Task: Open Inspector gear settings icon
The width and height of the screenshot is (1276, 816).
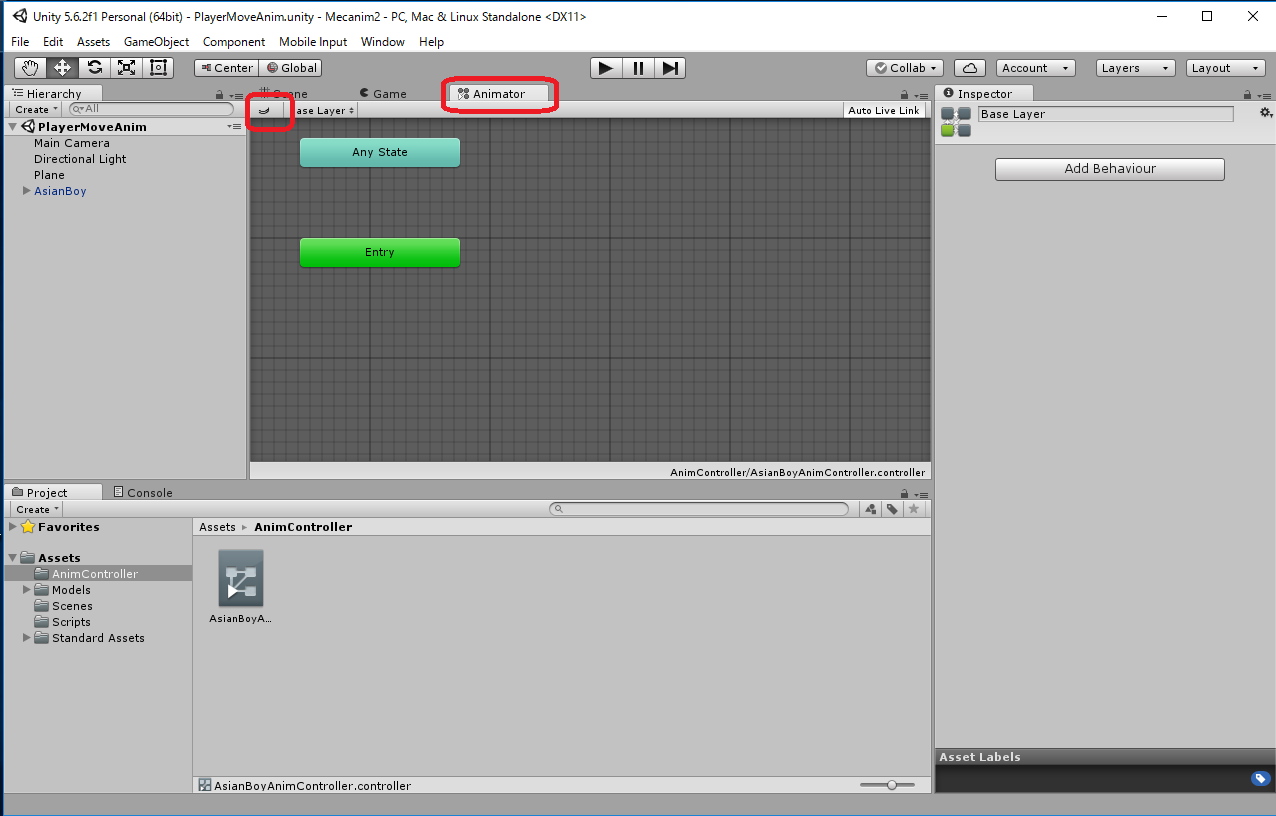Action: pyautogui.click(x=1265, y=113)
